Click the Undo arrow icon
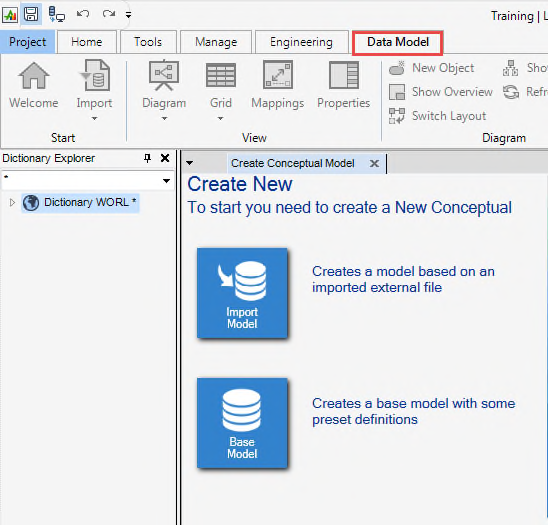This screenshot has height=525, width=548. coord(83,14)
